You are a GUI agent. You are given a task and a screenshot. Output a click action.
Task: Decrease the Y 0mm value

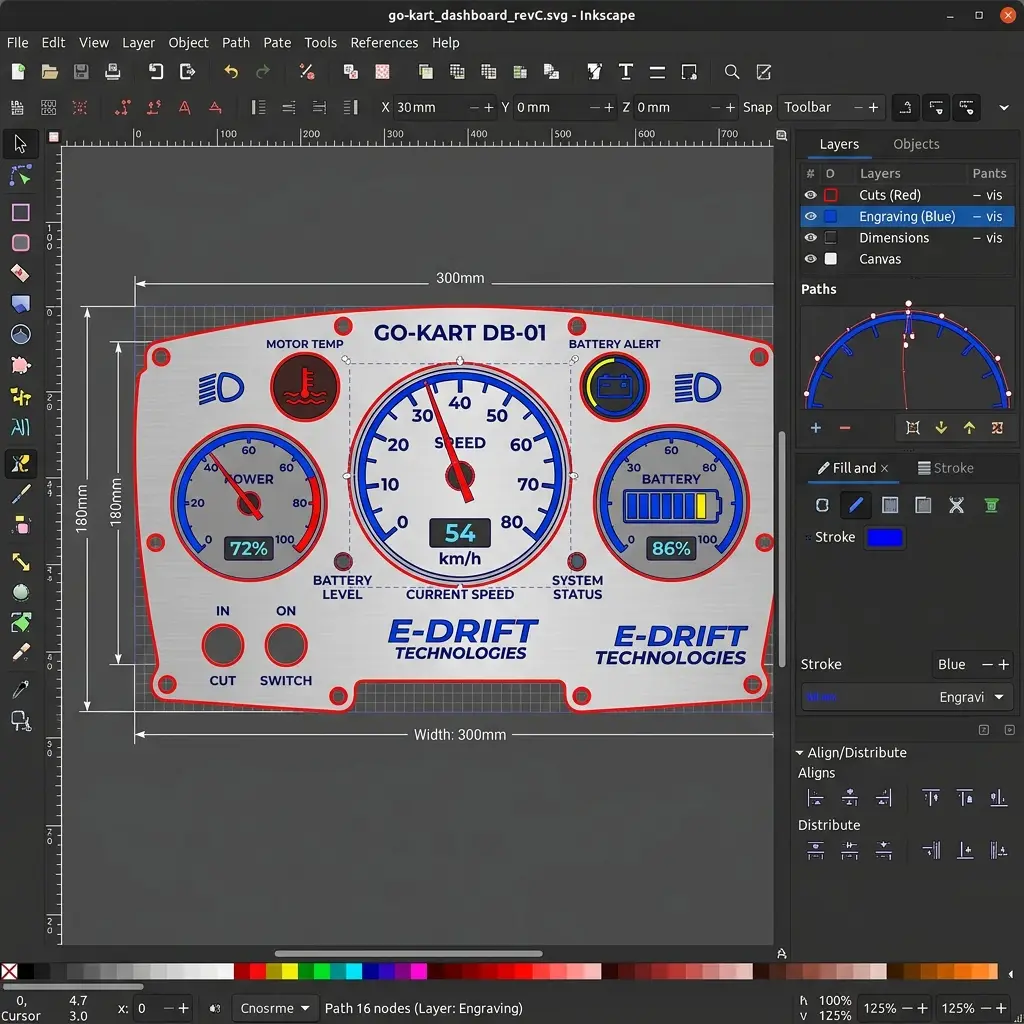pyautogui.click(x=594, y=108)
